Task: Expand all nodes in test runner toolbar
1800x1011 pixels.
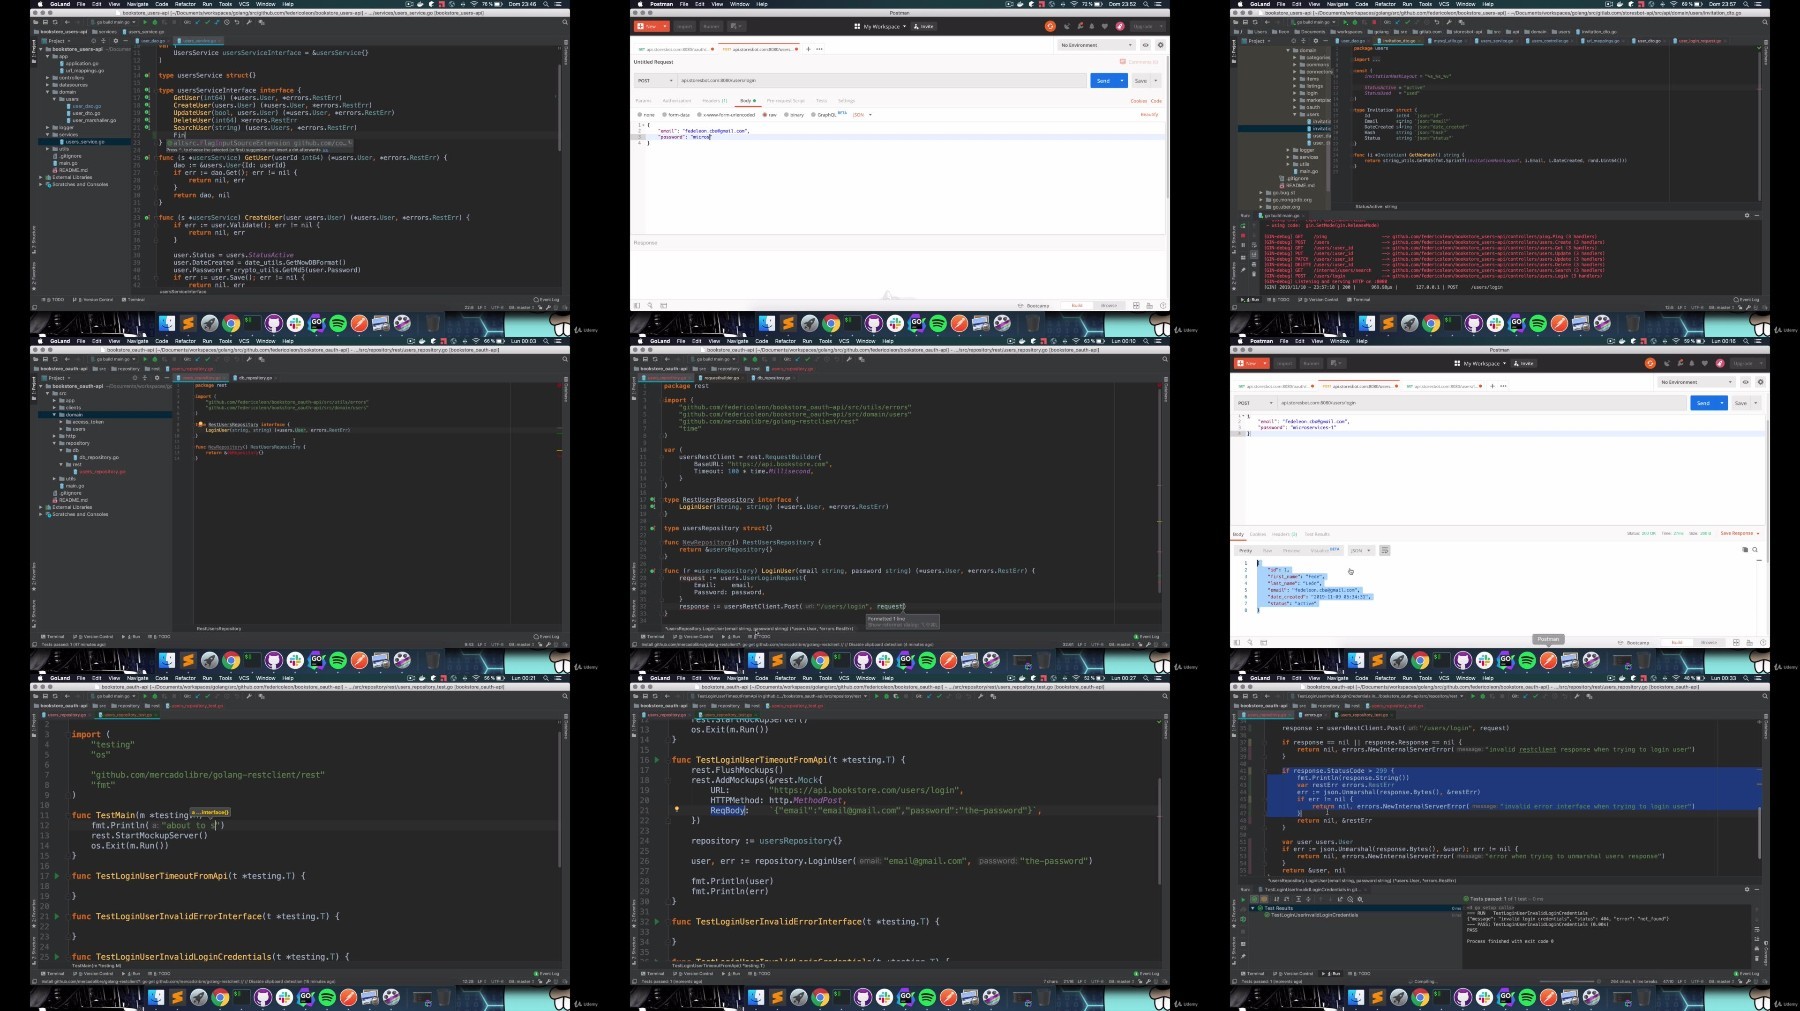Action: 1298,899
